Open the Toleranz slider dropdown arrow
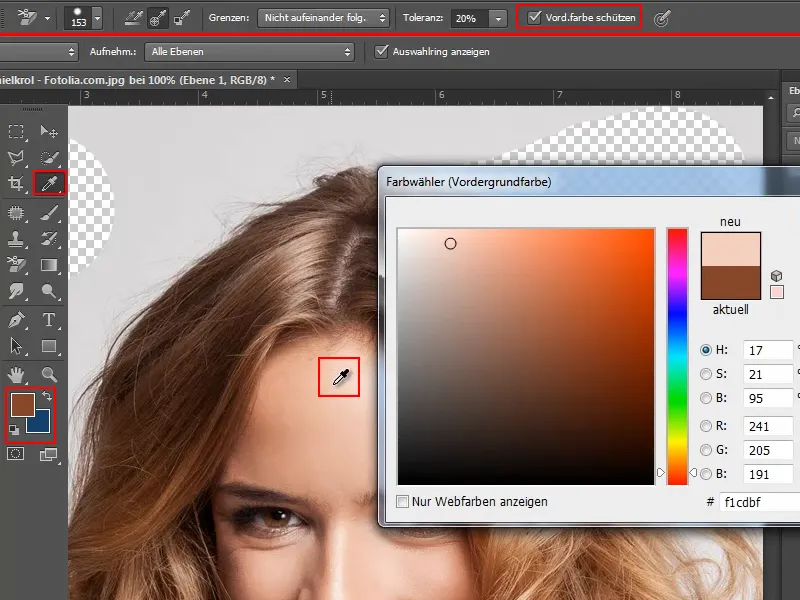Viewport: 800px width, 600px height. point(498,18)
